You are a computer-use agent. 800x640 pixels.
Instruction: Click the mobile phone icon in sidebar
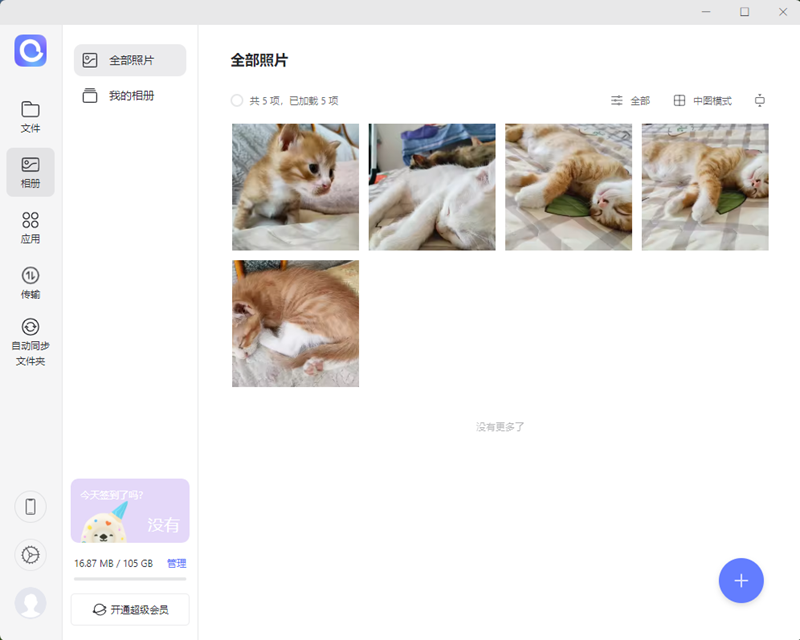click(x=31, y=507)
